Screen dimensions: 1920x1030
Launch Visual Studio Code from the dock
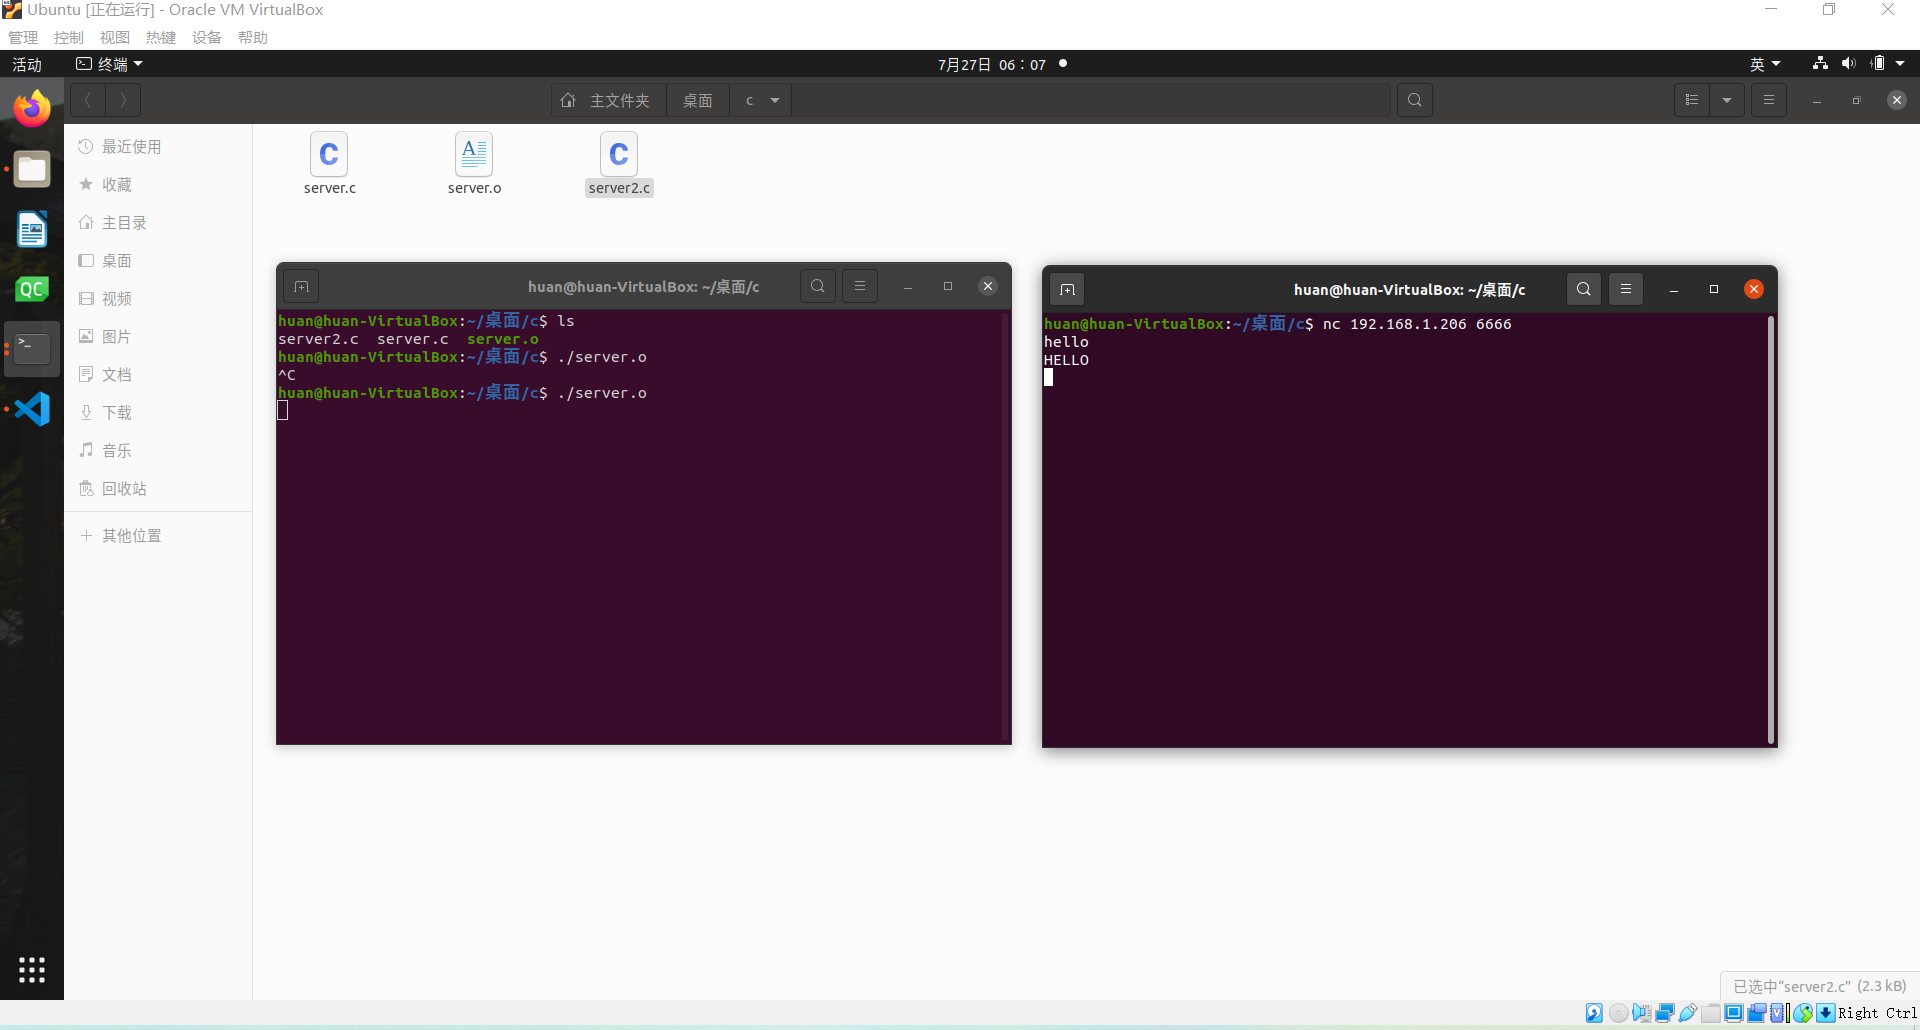click(x=33, y=408)
